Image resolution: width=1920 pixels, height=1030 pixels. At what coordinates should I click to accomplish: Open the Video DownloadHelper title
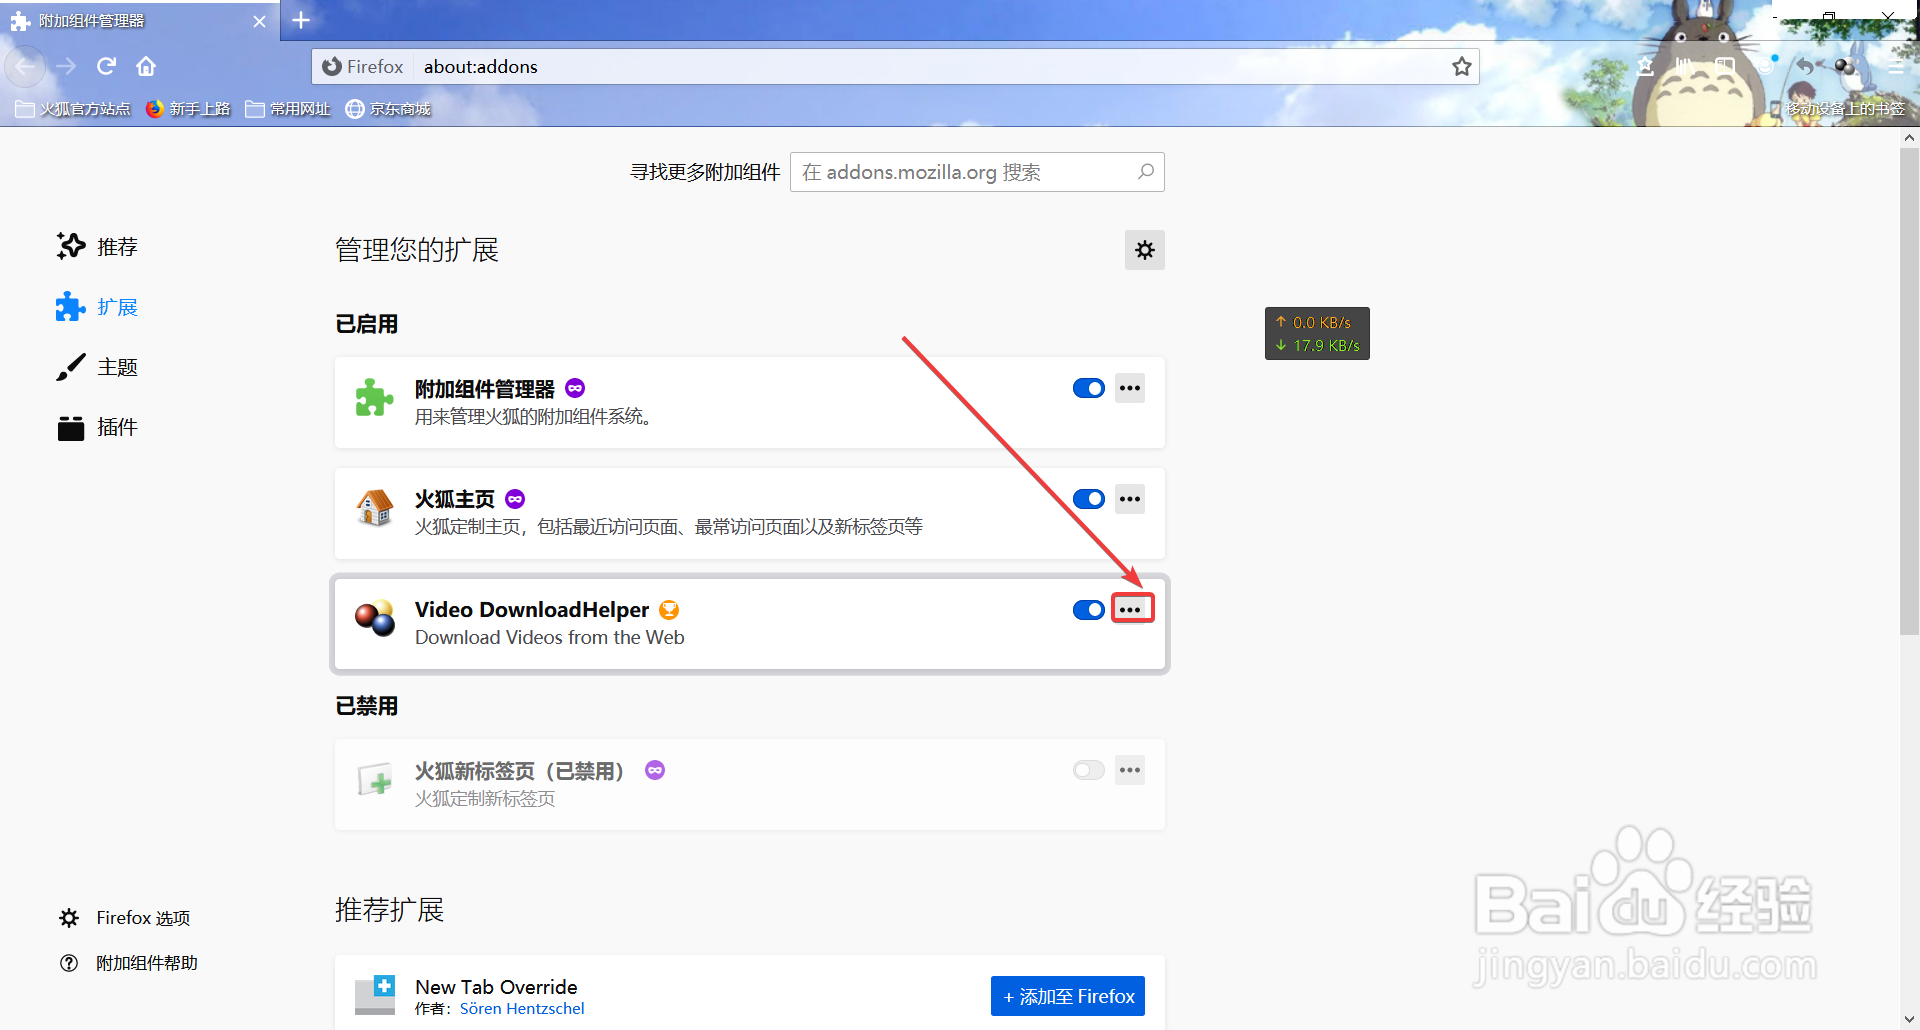[x=532, y=610]
